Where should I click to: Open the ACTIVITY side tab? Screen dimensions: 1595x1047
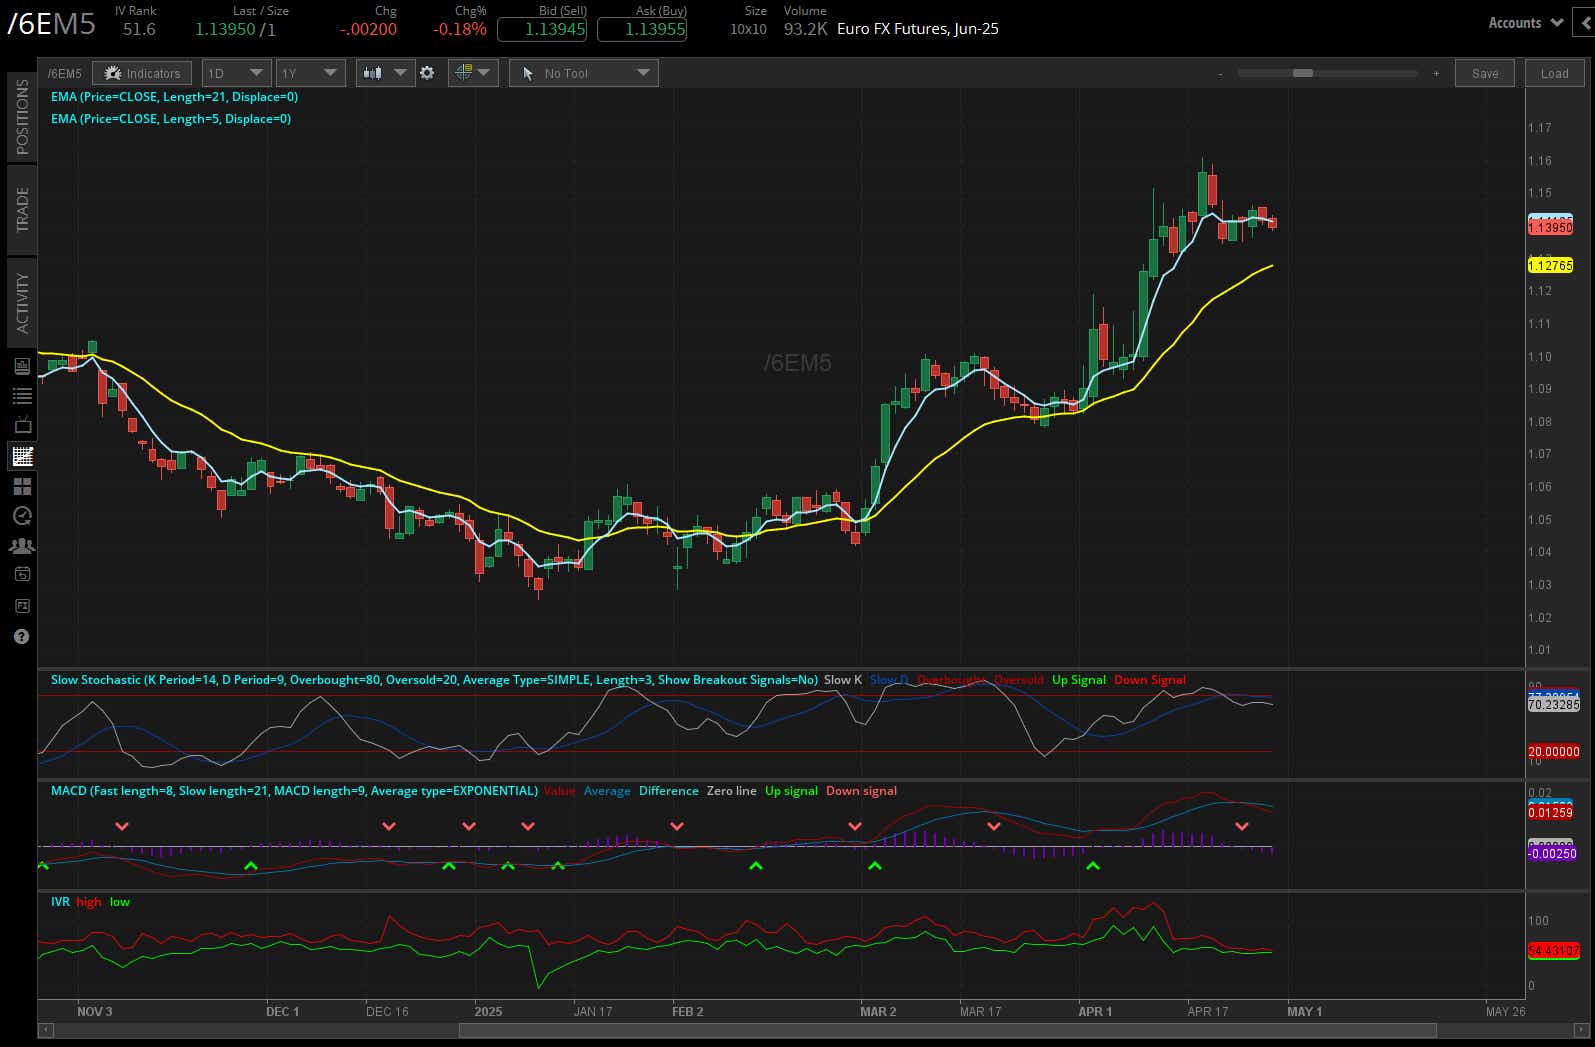click(22, 302)
